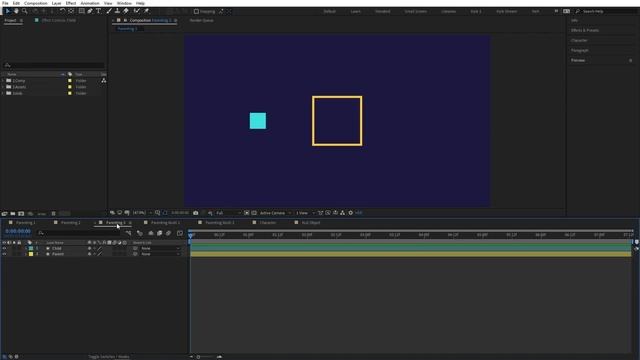Click the timeline current time display
Screen dimensions: 640x360
click(x=18, y=231)
